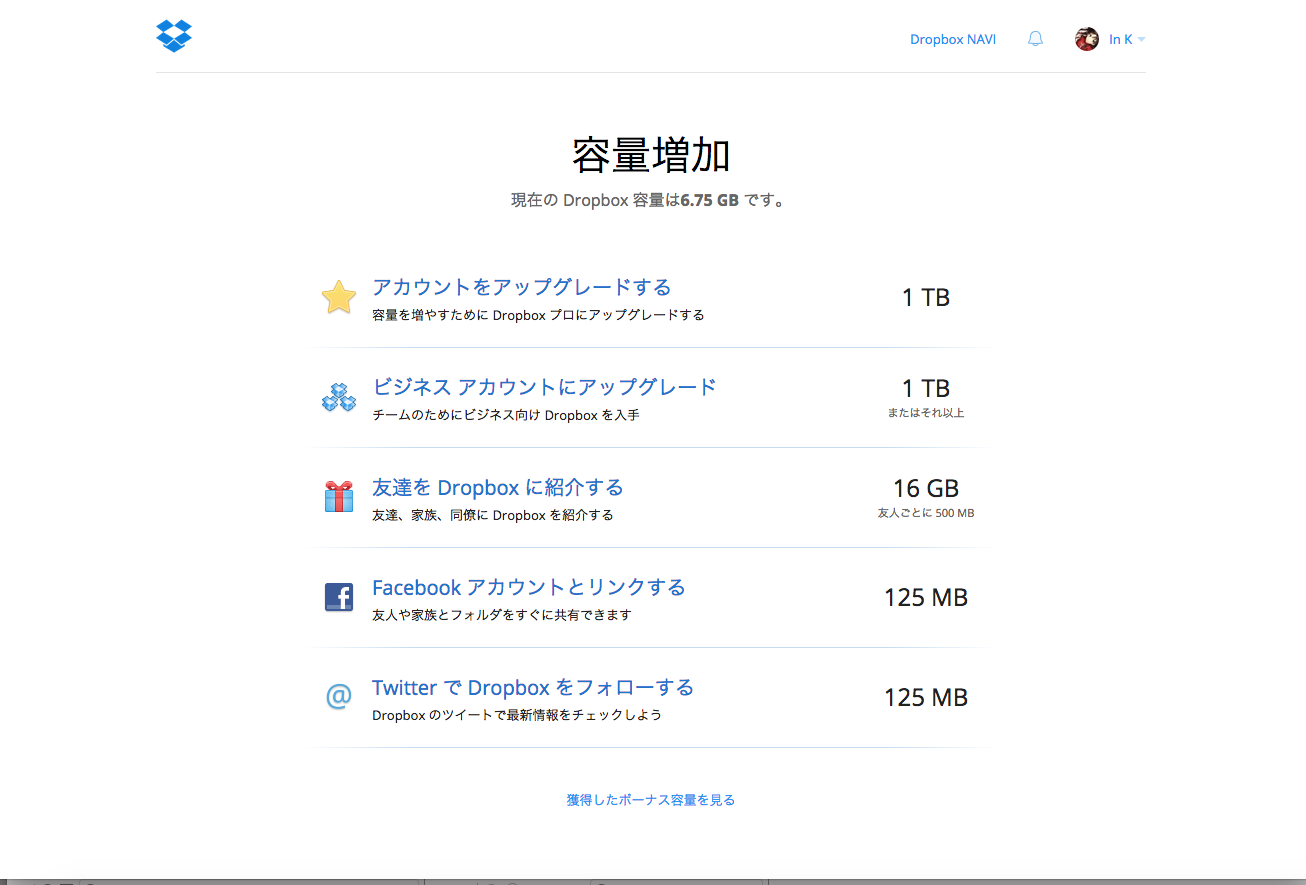Click 友達を Dropbox に紹介する link
The height and width of the screenshot is (885, 1306).
pyautogui.click(x=497, y=488)
